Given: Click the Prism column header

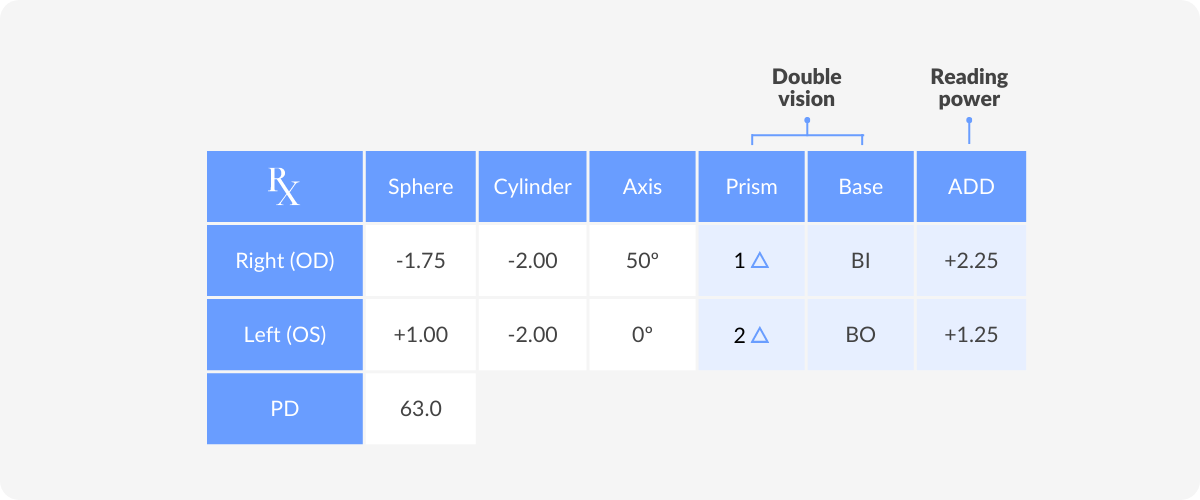Looking at the screenshot, I should [x=751, y=187].
